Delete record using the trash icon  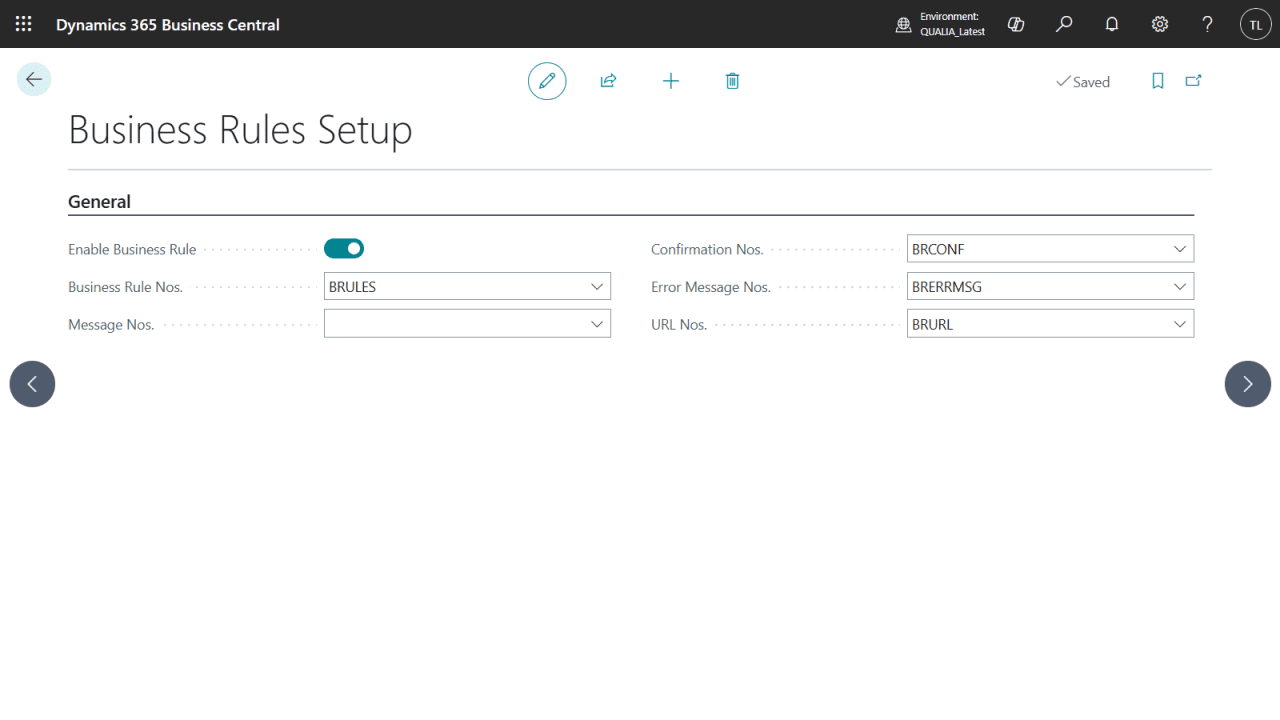coord(732,81)
